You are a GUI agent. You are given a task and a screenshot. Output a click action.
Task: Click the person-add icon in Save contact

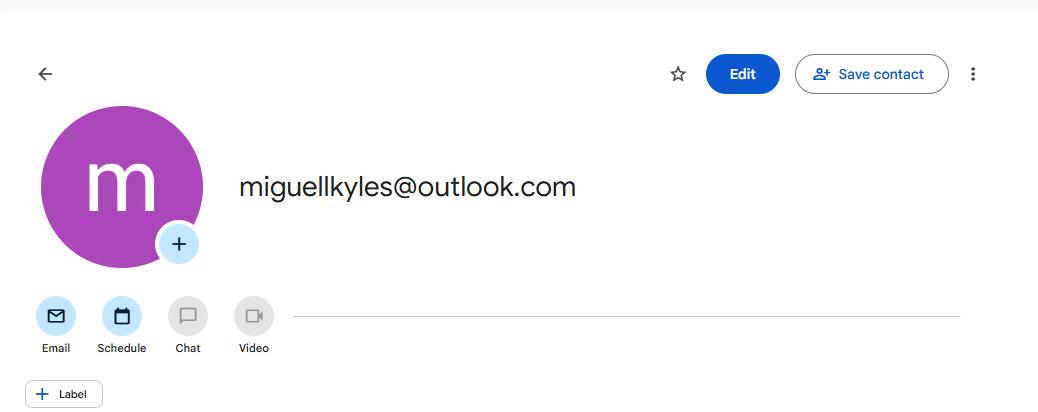(822, 74)
